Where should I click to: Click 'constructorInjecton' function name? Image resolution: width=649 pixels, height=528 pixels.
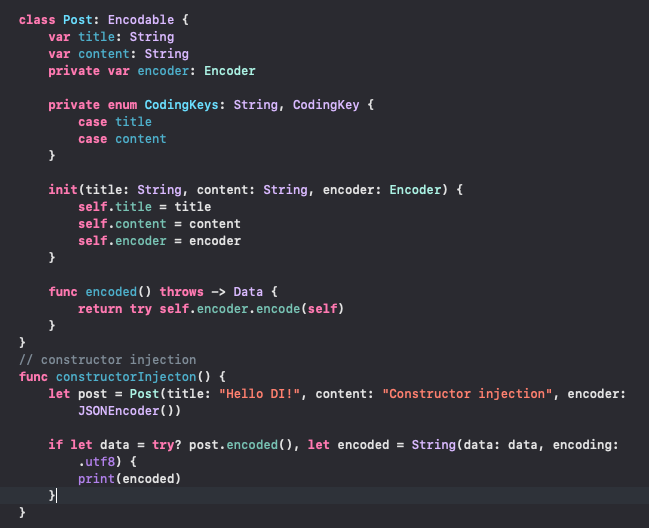126,377
